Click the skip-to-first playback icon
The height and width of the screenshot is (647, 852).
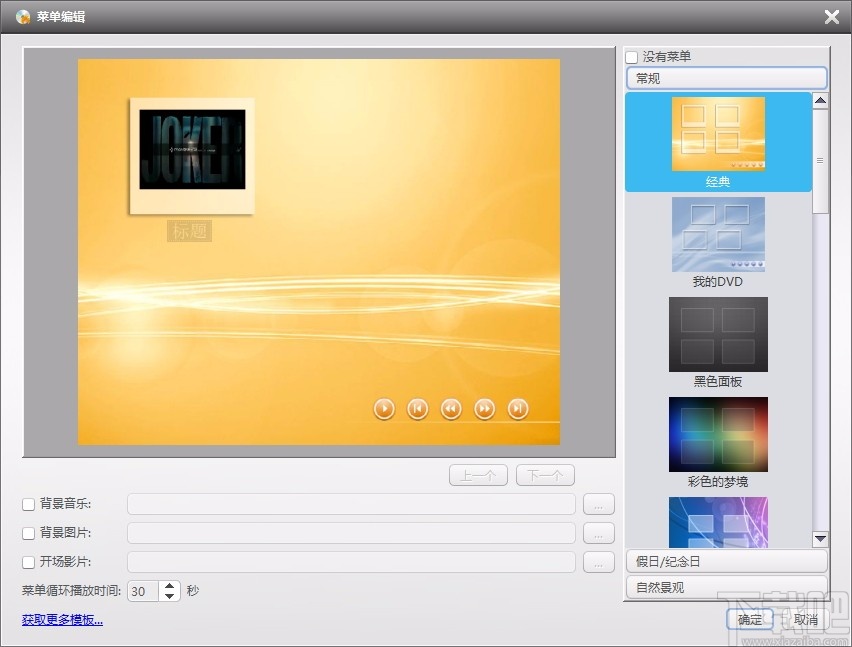click(417, 408)
